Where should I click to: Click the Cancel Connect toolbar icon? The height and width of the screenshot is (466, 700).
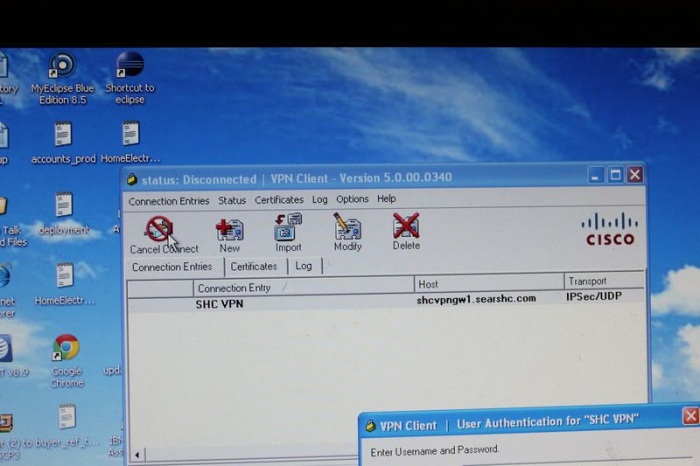(x=160, y=231)
